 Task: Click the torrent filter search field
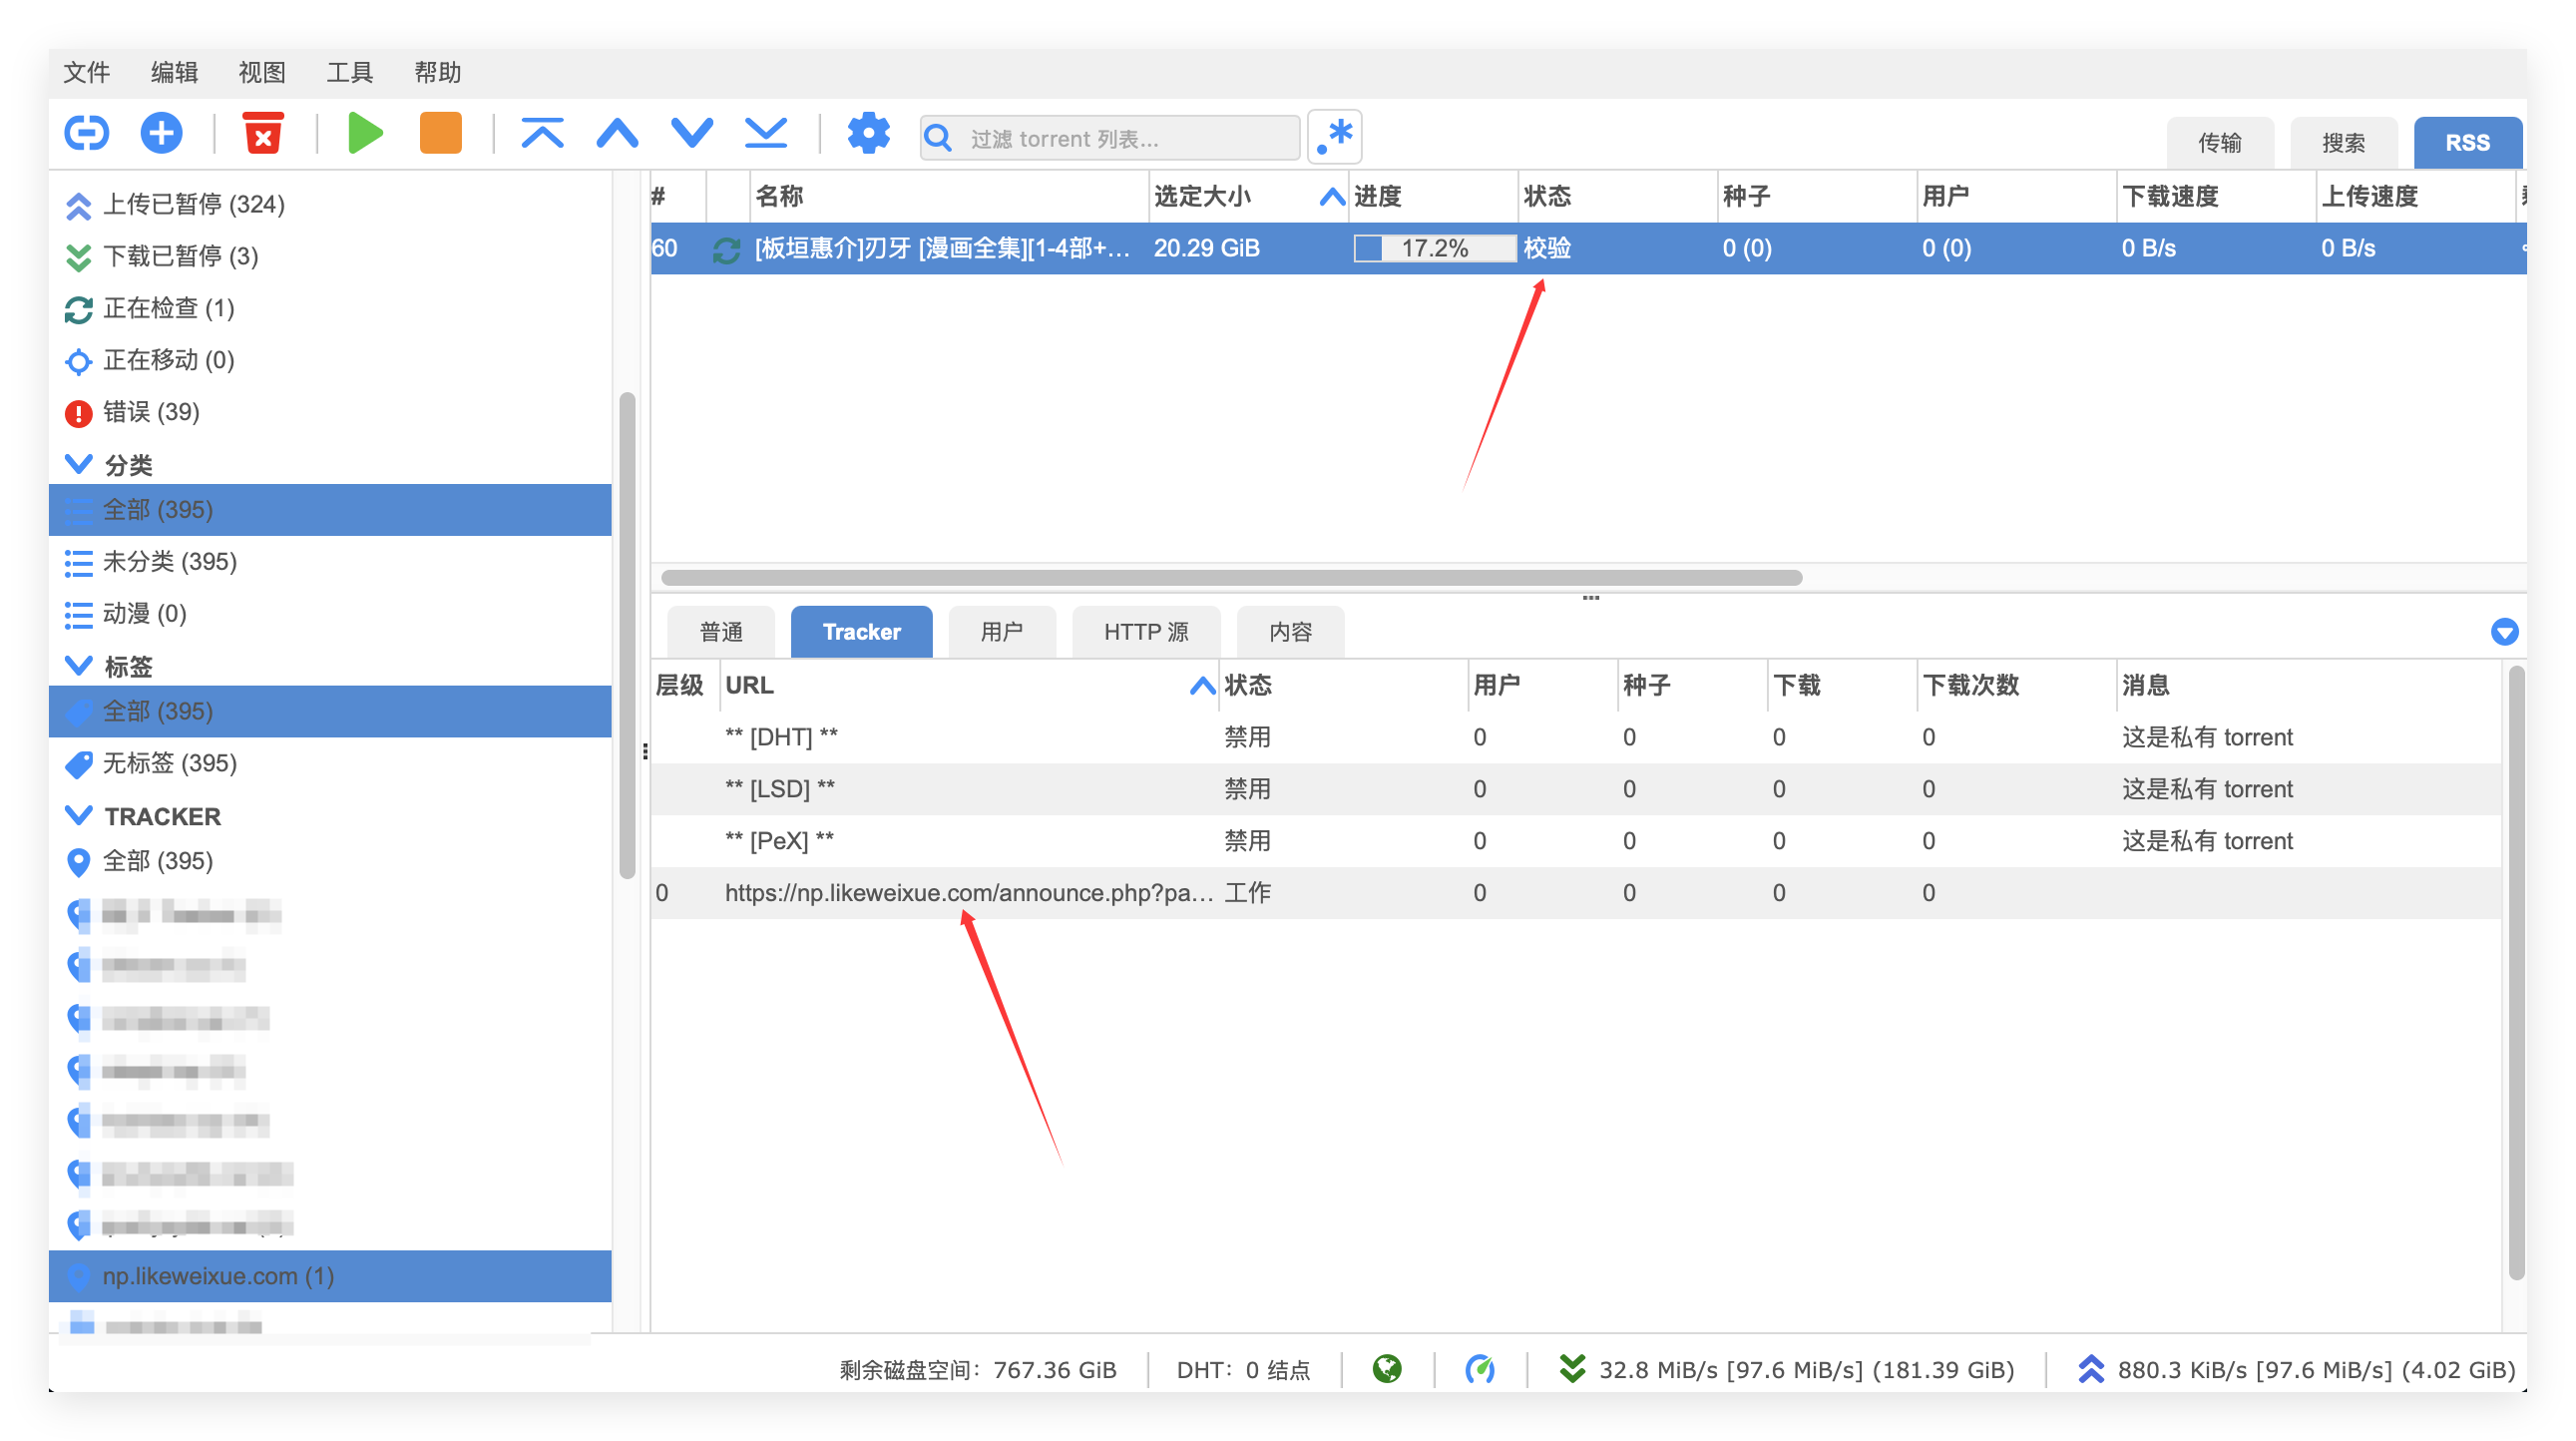pos(1125,138)
